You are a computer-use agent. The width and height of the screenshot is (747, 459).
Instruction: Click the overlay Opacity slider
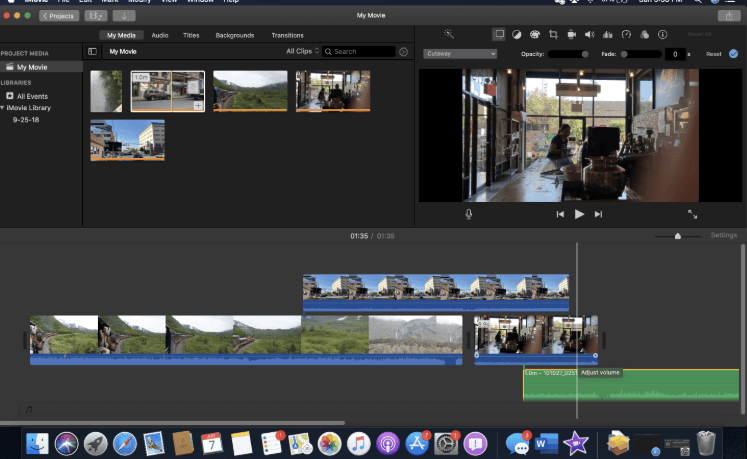(568, 54)
